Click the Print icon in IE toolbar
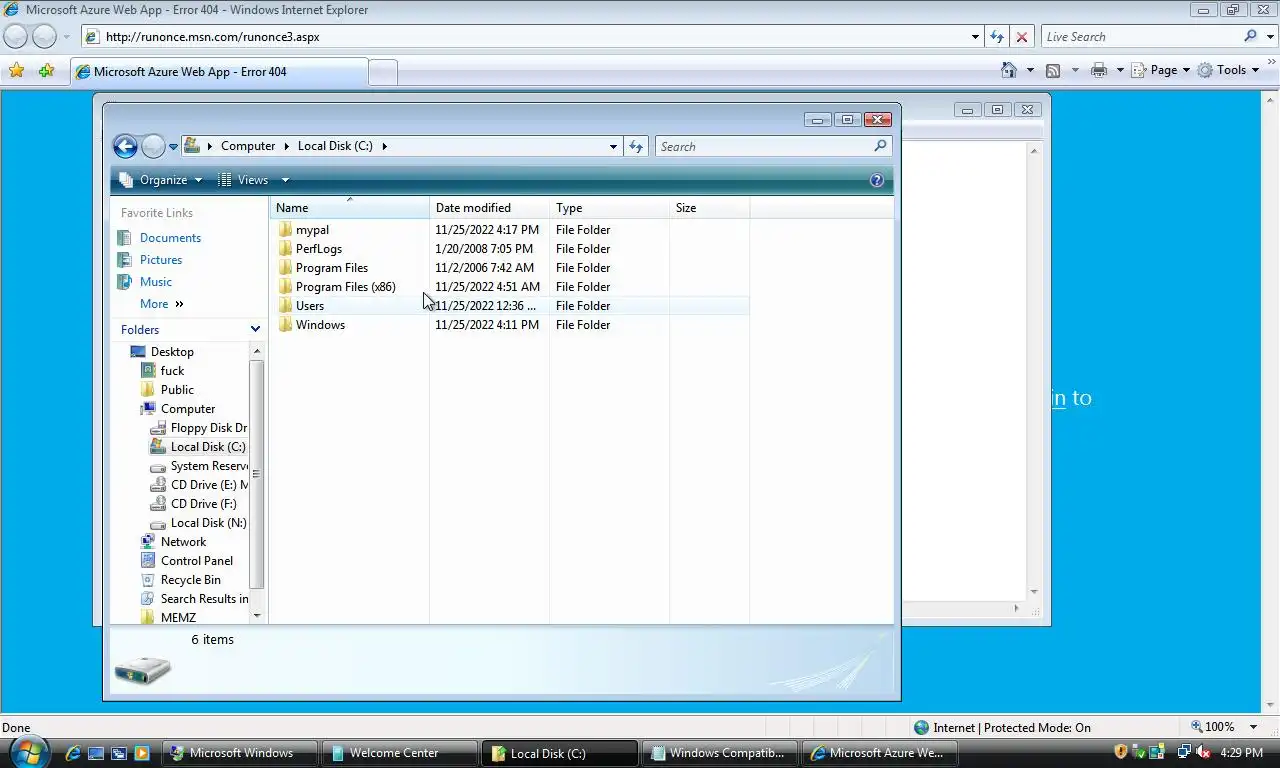The image size is (1280, 768). [1099, 70]
